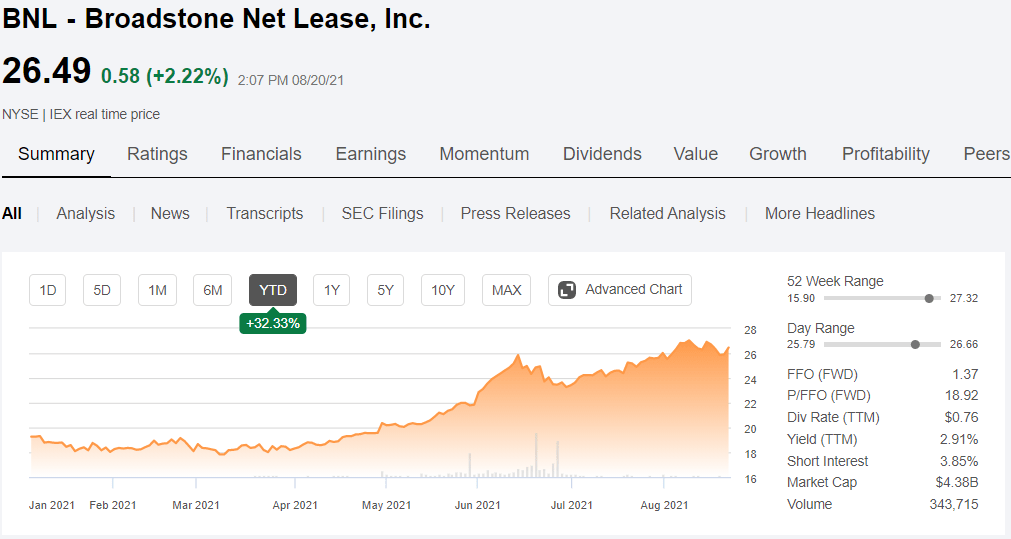Click the stock price 26.49
The width and height of the screenshot is (1011, 539).
[x=46, y=70]
